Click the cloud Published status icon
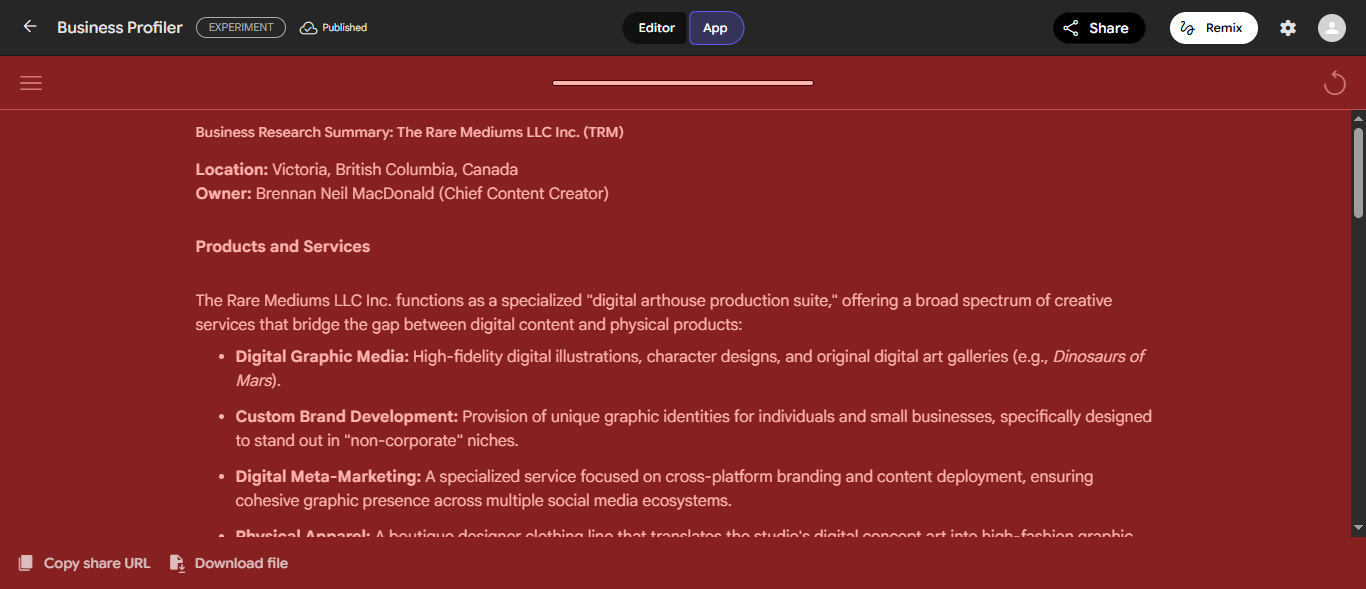Viewport: 1366px width, 589px height. 308,28
